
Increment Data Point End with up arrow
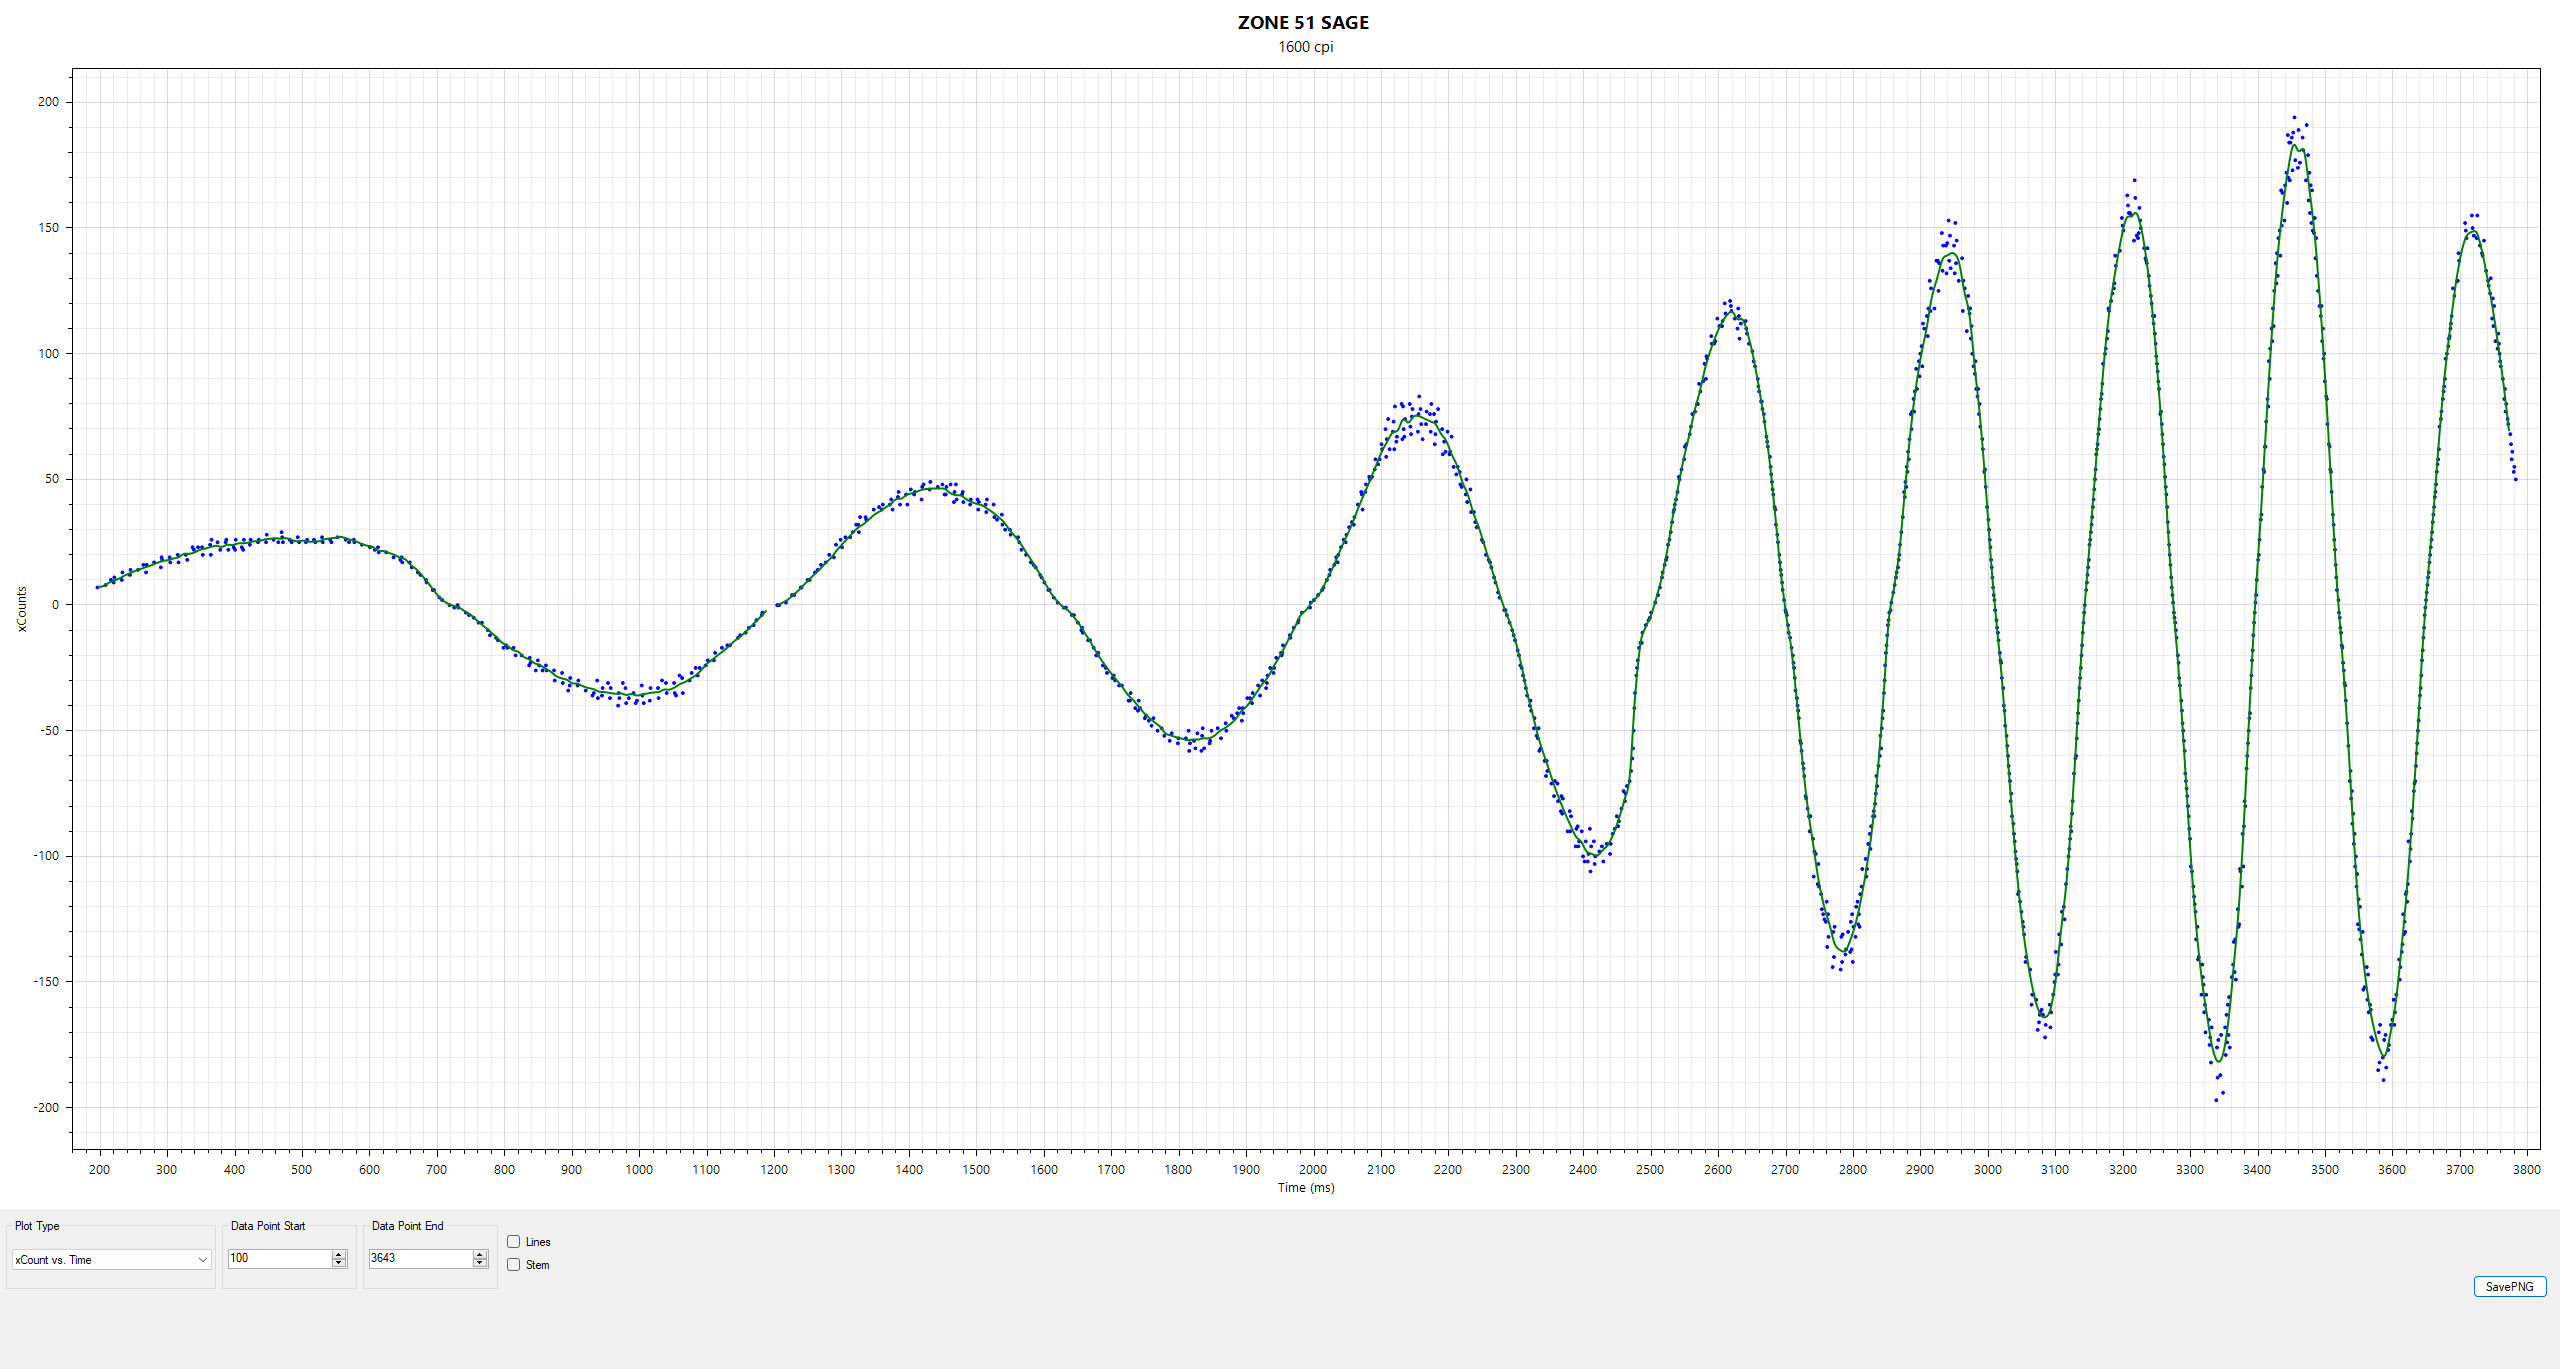pyautogui.click(x=480, y=1254)
